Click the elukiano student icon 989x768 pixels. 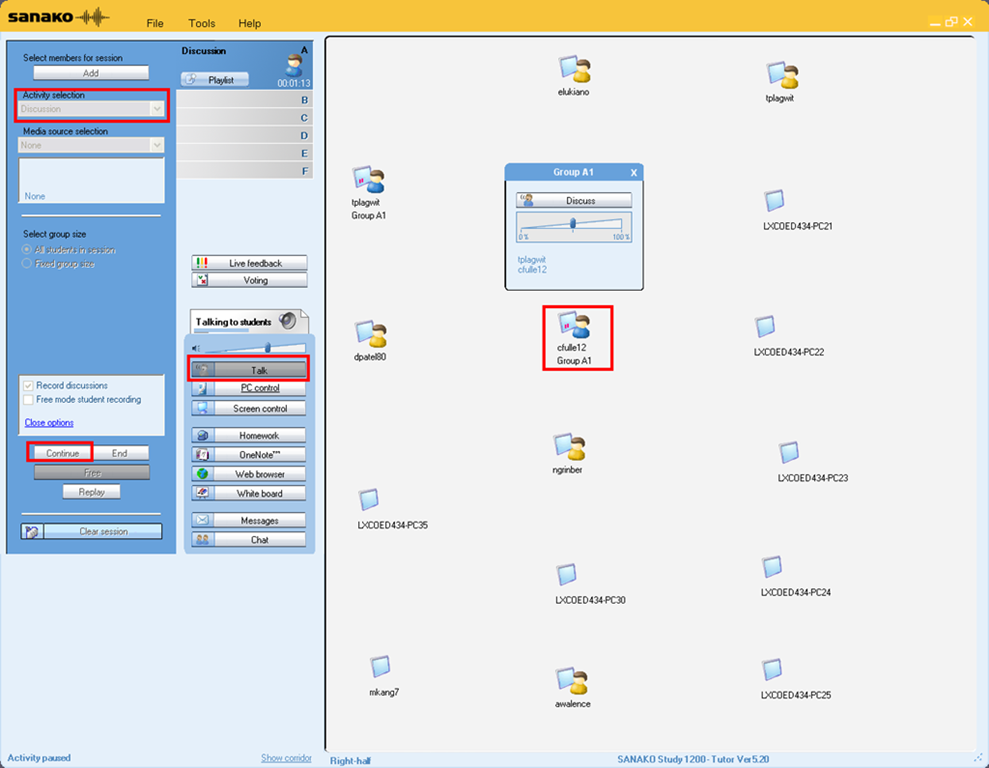pyautogui.click(x=574, y=69)
